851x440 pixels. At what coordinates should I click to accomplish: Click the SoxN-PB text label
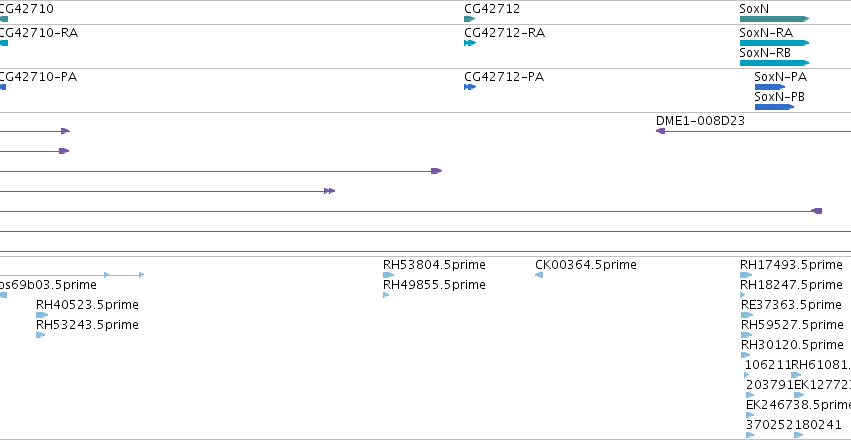[780, 97]
